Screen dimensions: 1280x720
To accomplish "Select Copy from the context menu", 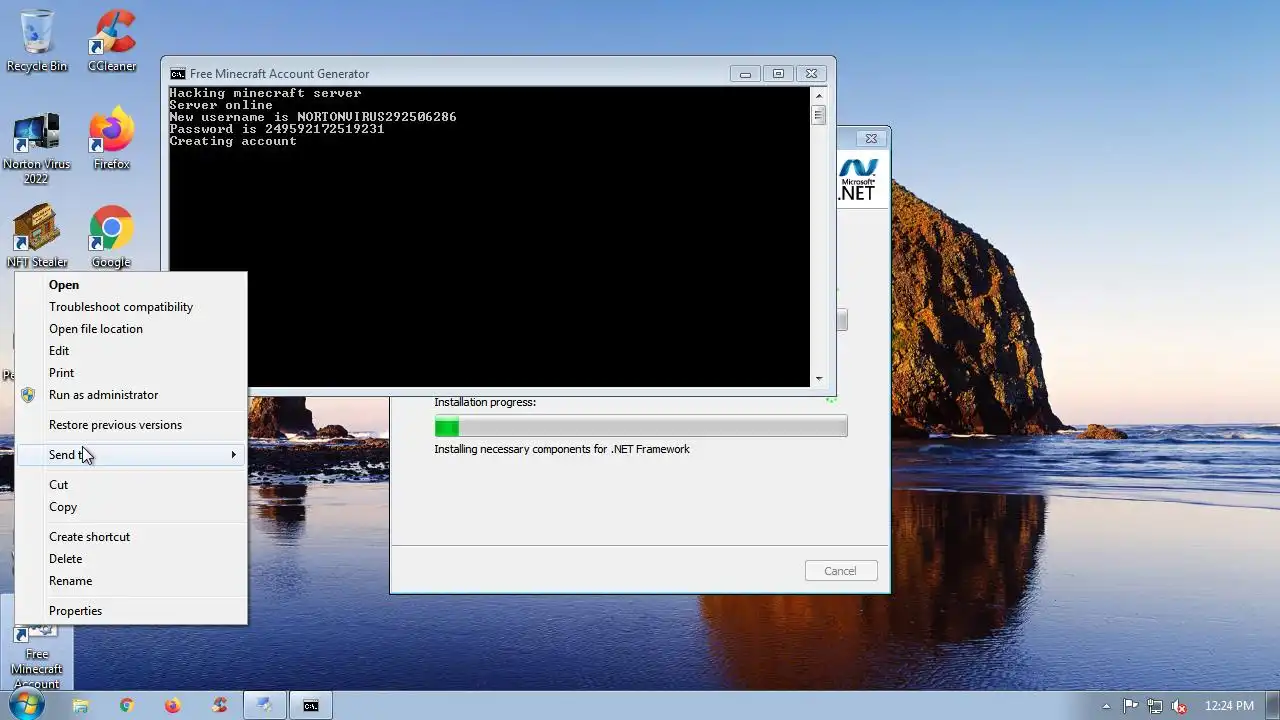I will coord(131,507).
